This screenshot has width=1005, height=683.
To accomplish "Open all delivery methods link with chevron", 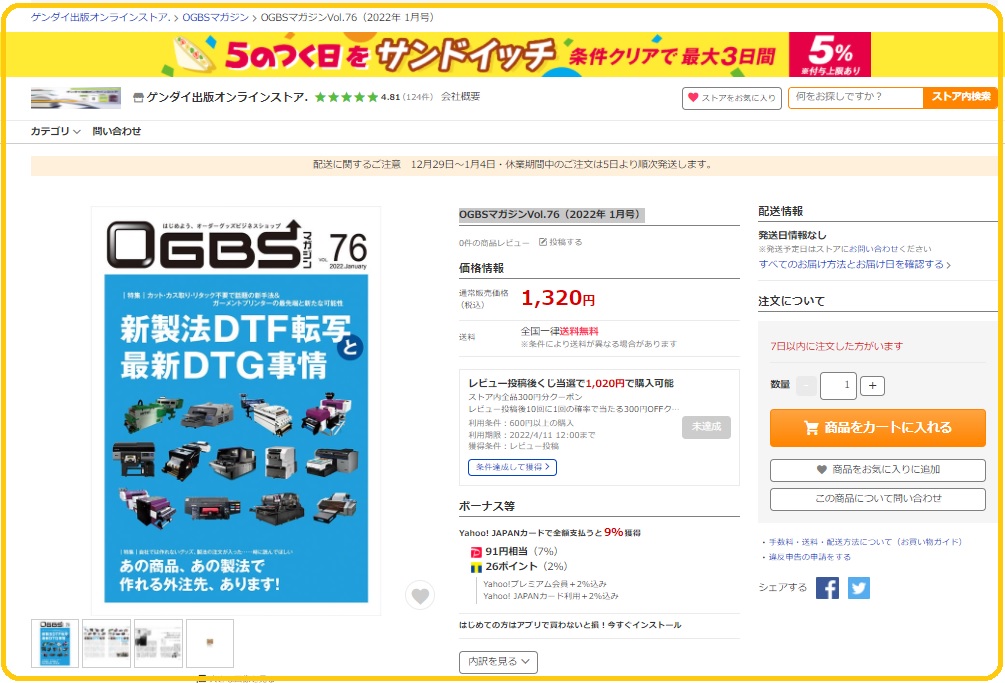I will pyautogui.click(x=854, y=264).
